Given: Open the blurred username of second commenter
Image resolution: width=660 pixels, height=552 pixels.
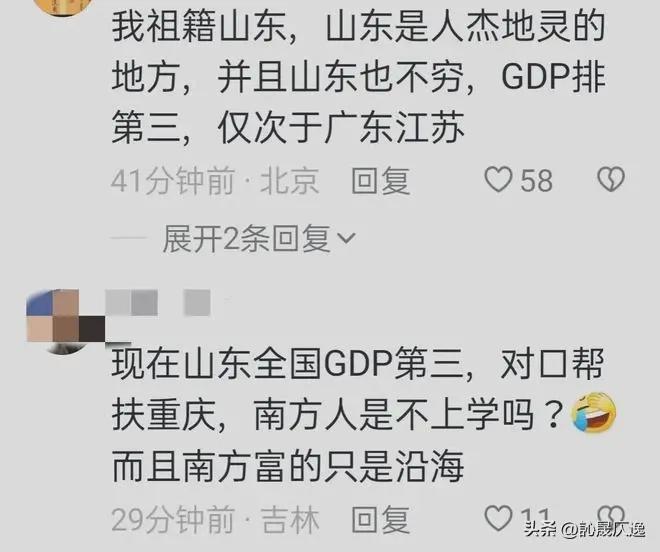Looking at the screenshot, I should pyautogui.click(x=158, y=302).
